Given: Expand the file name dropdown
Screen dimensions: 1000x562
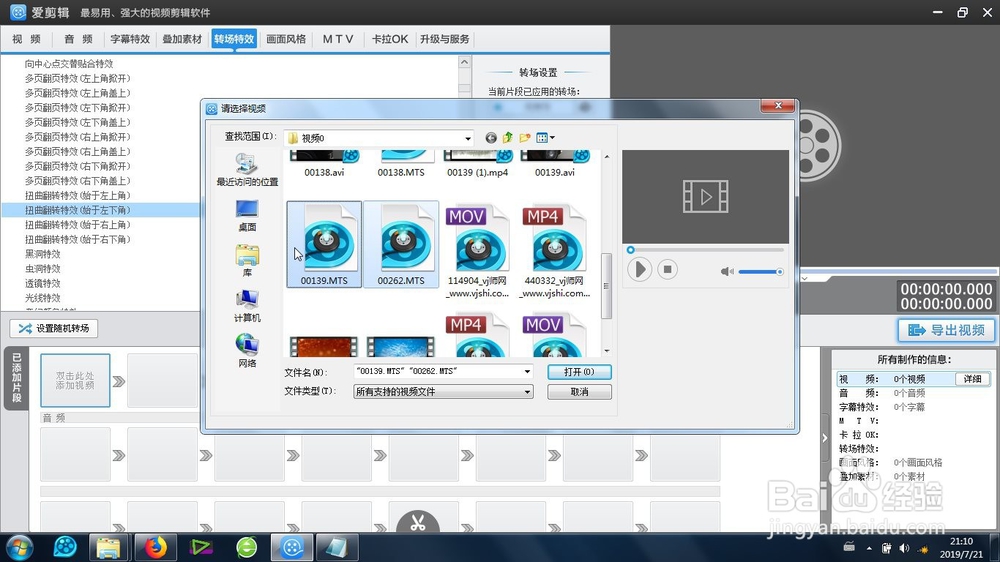Looking at the screenshot, I should pos(527,371).
